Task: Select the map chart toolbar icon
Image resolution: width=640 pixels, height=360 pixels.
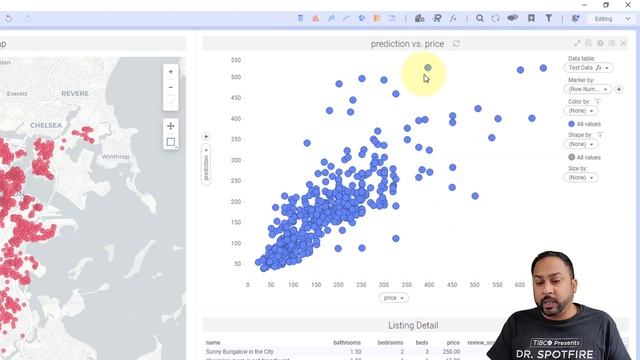Action: [x=362, y=18]
